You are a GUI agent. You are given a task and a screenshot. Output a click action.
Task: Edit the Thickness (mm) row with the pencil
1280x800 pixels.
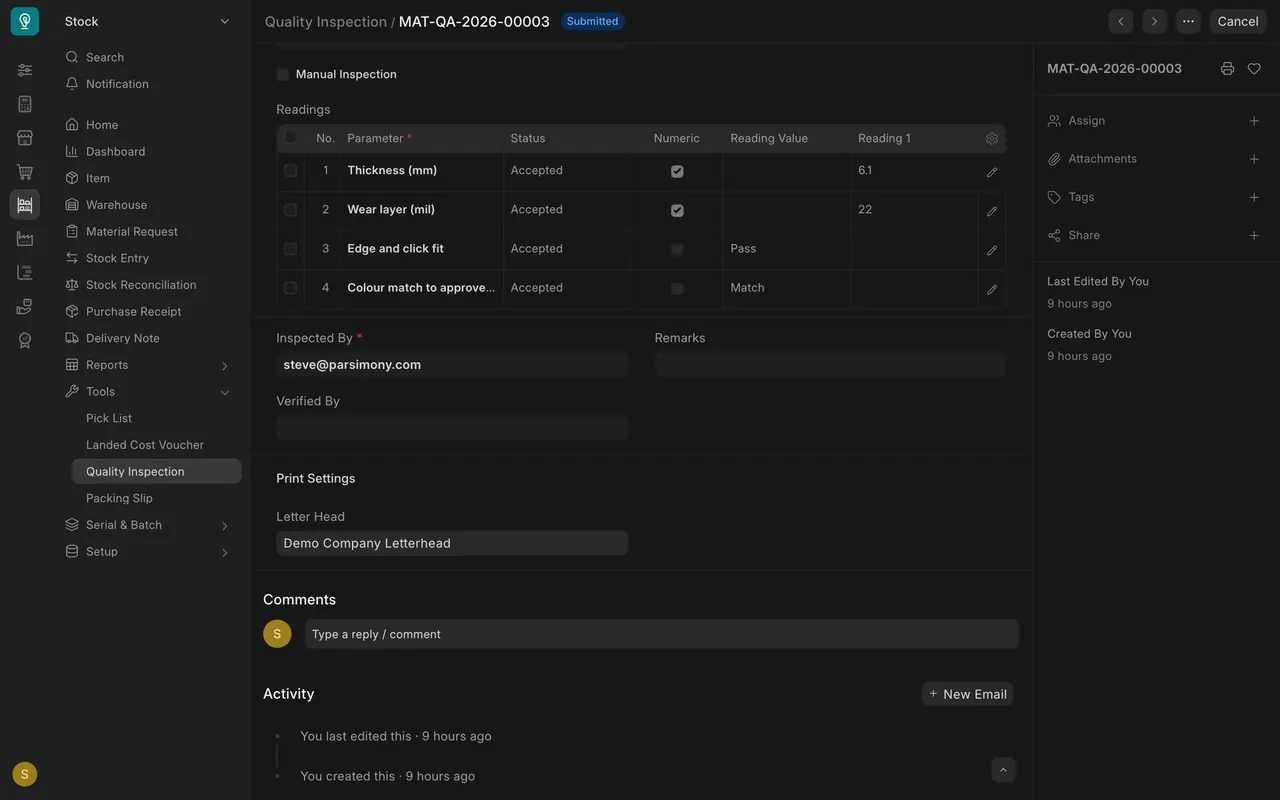click(x=992, y=172)
